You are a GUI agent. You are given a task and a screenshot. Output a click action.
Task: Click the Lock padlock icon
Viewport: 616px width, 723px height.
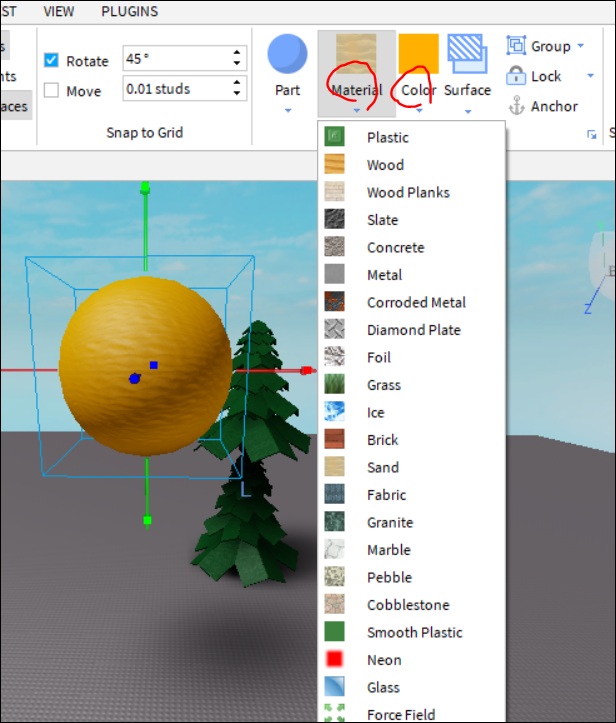click(x=516, y=76)
